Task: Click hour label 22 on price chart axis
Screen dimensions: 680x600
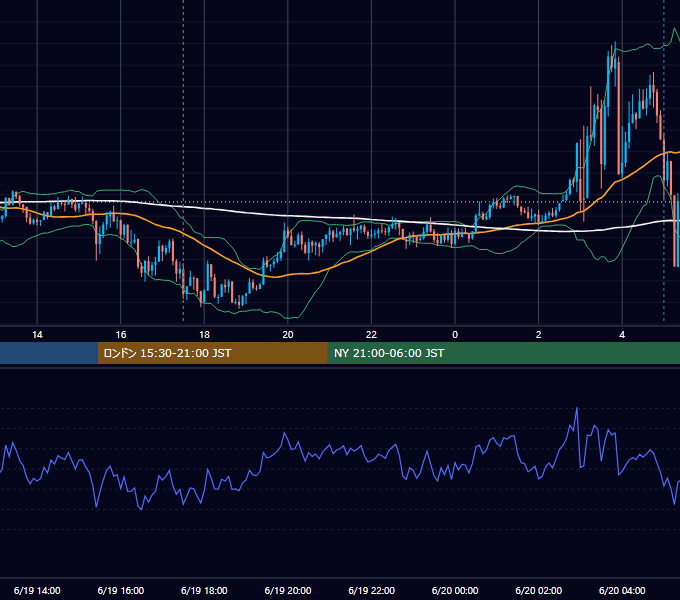Action: 372,335
